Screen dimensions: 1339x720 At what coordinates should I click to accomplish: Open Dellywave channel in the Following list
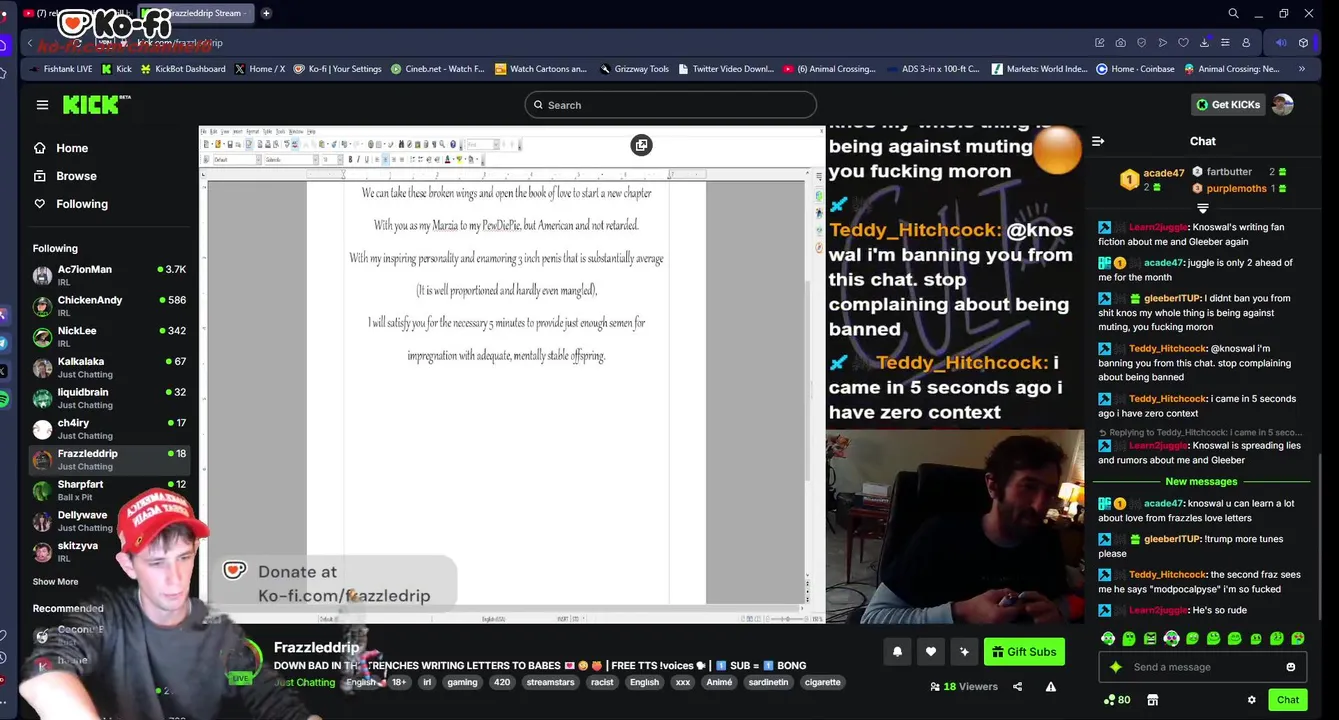point(108,521)
